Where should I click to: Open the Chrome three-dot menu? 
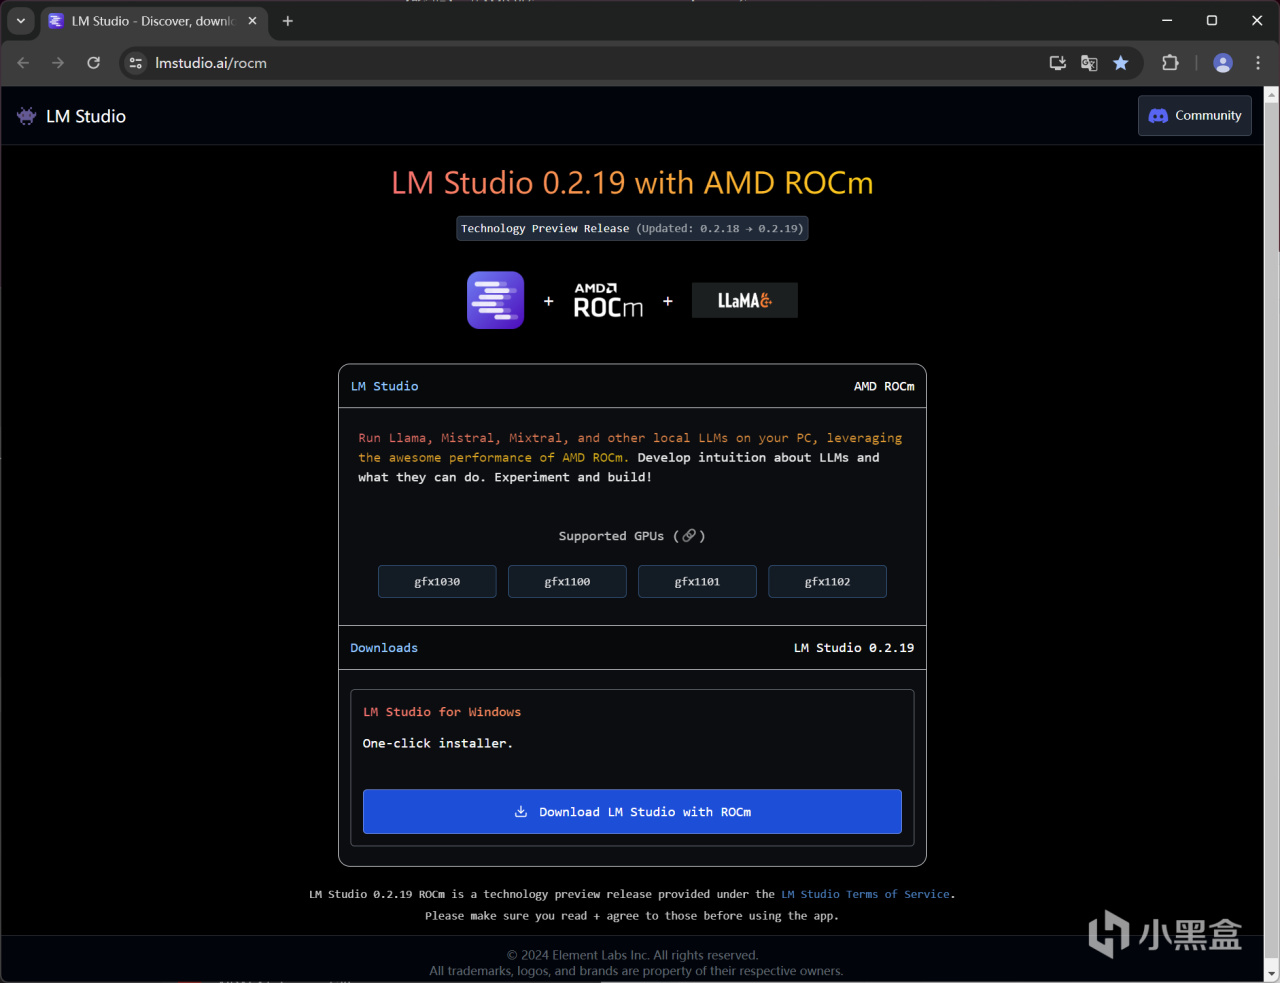[x=1258, y=63]
